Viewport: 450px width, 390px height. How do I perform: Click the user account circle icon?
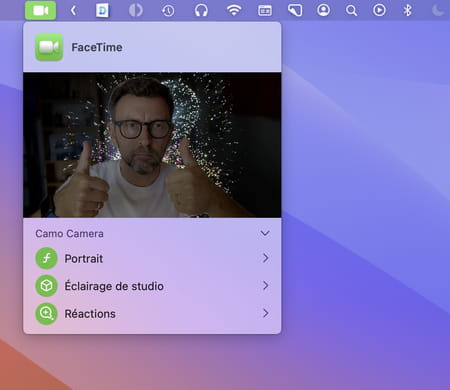pyautogui.click(x=323, y=10)
